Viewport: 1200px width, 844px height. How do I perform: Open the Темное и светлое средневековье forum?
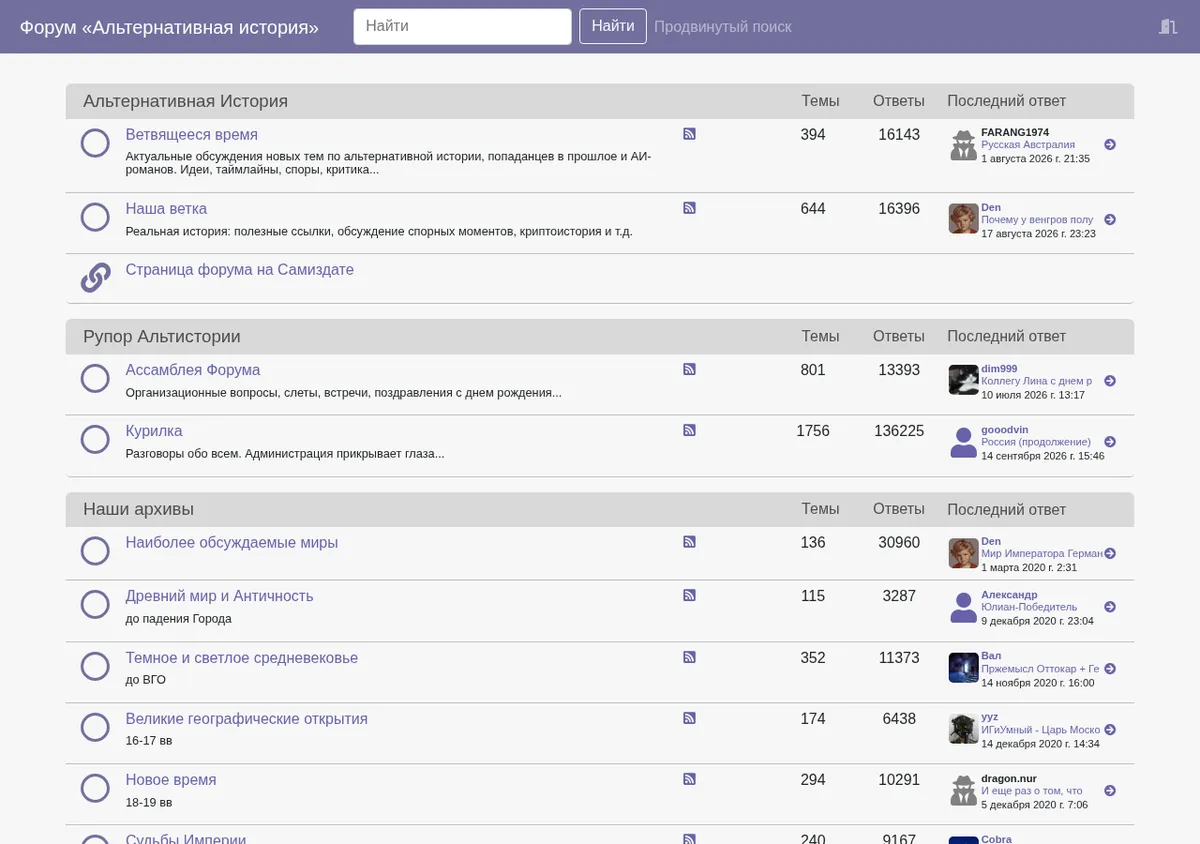(x=242, y=658)
